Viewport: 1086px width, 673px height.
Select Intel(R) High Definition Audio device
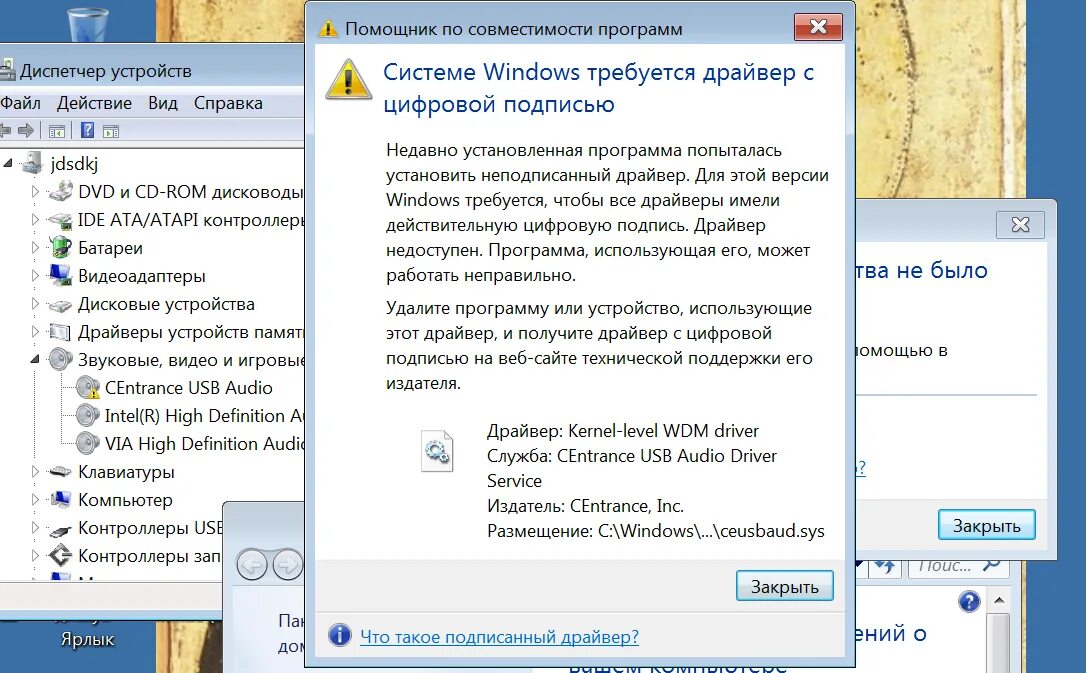(204, 415)
